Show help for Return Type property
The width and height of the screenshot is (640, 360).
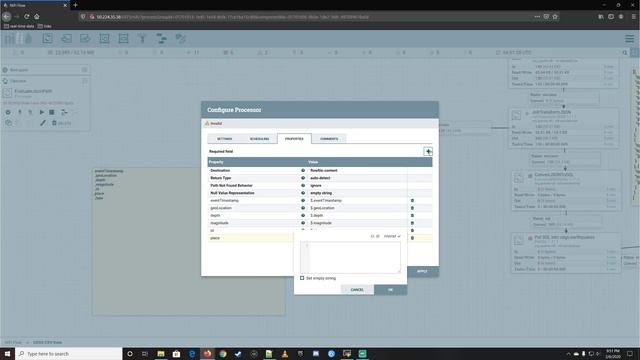[303, 178]
